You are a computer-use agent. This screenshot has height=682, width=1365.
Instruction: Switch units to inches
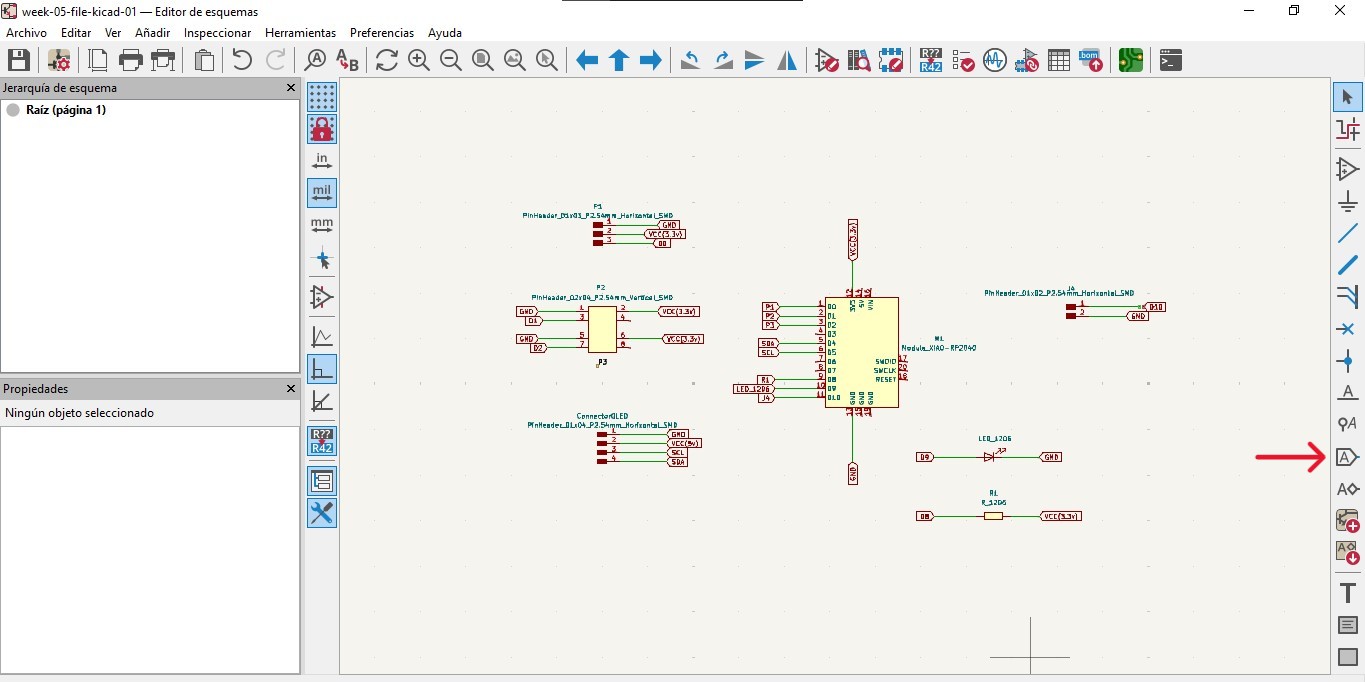pyautogui.click(x=322, y=161)
